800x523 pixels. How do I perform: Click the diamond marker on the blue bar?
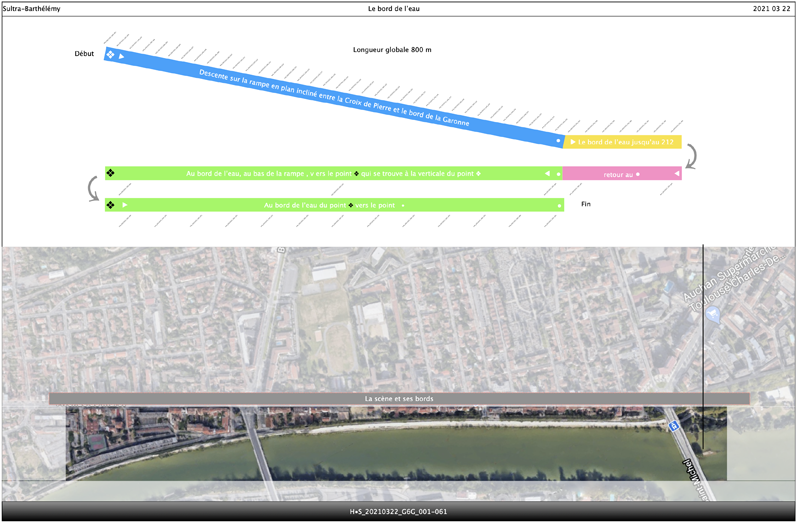pos(111,54)
